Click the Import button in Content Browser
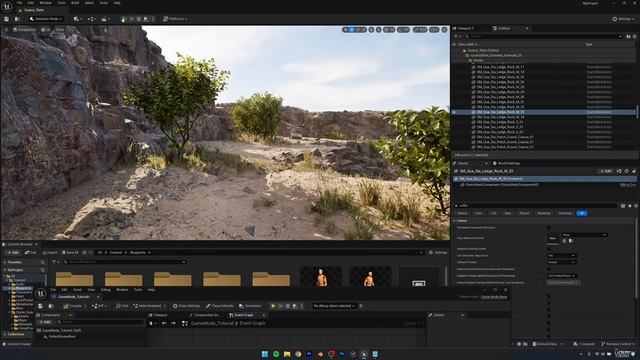The image size is (640, 360). click(50, 253)
